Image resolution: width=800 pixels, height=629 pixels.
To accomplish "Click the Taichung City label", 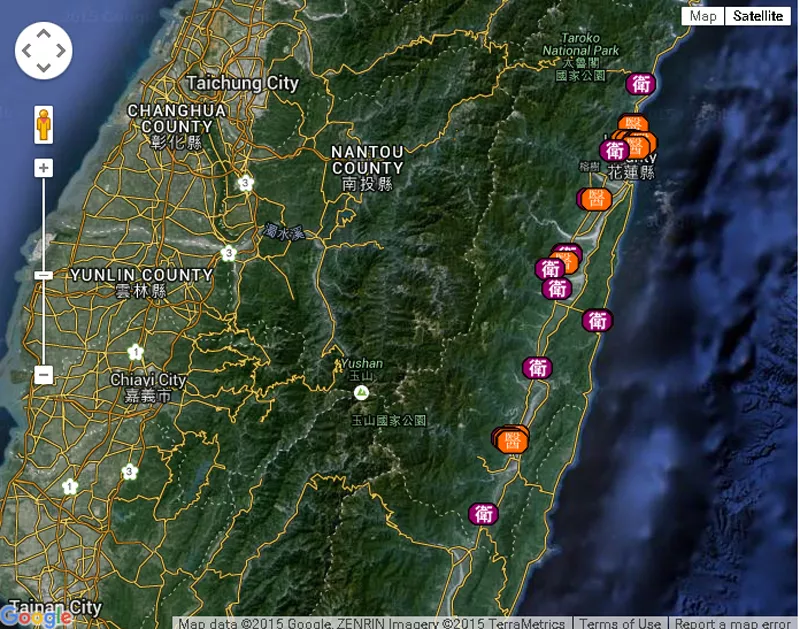I will (242, 83).
